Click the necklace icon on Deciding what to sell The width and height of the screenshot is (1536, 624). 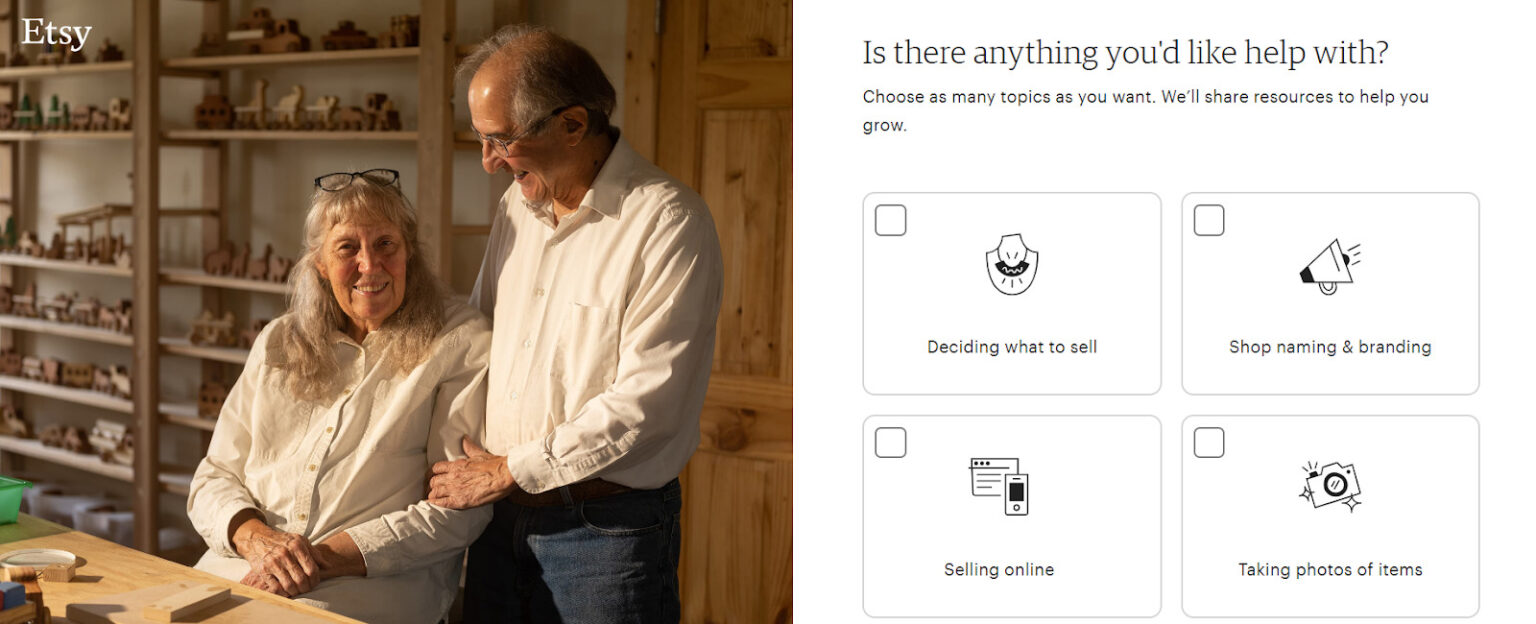click(x=1011, y=265)
